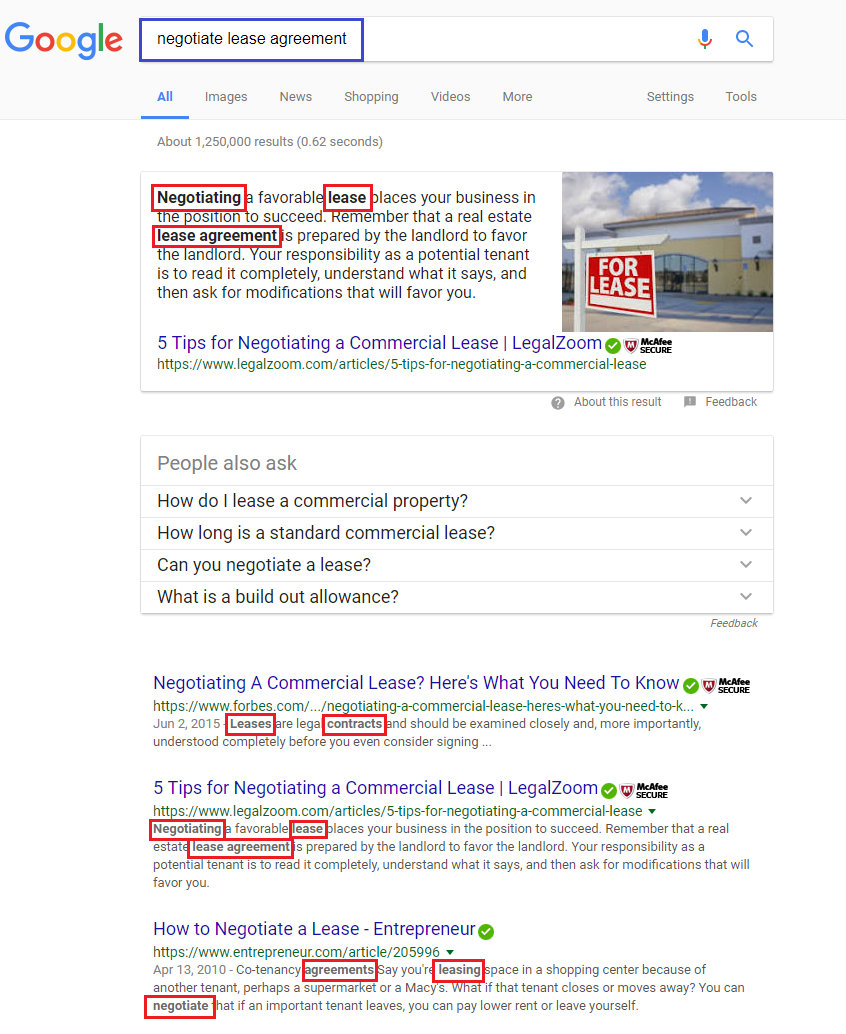The image size is (846, 1034).
Task: Click McAfee Secure badge on Forbes result
Action: (x=726, y=685)
